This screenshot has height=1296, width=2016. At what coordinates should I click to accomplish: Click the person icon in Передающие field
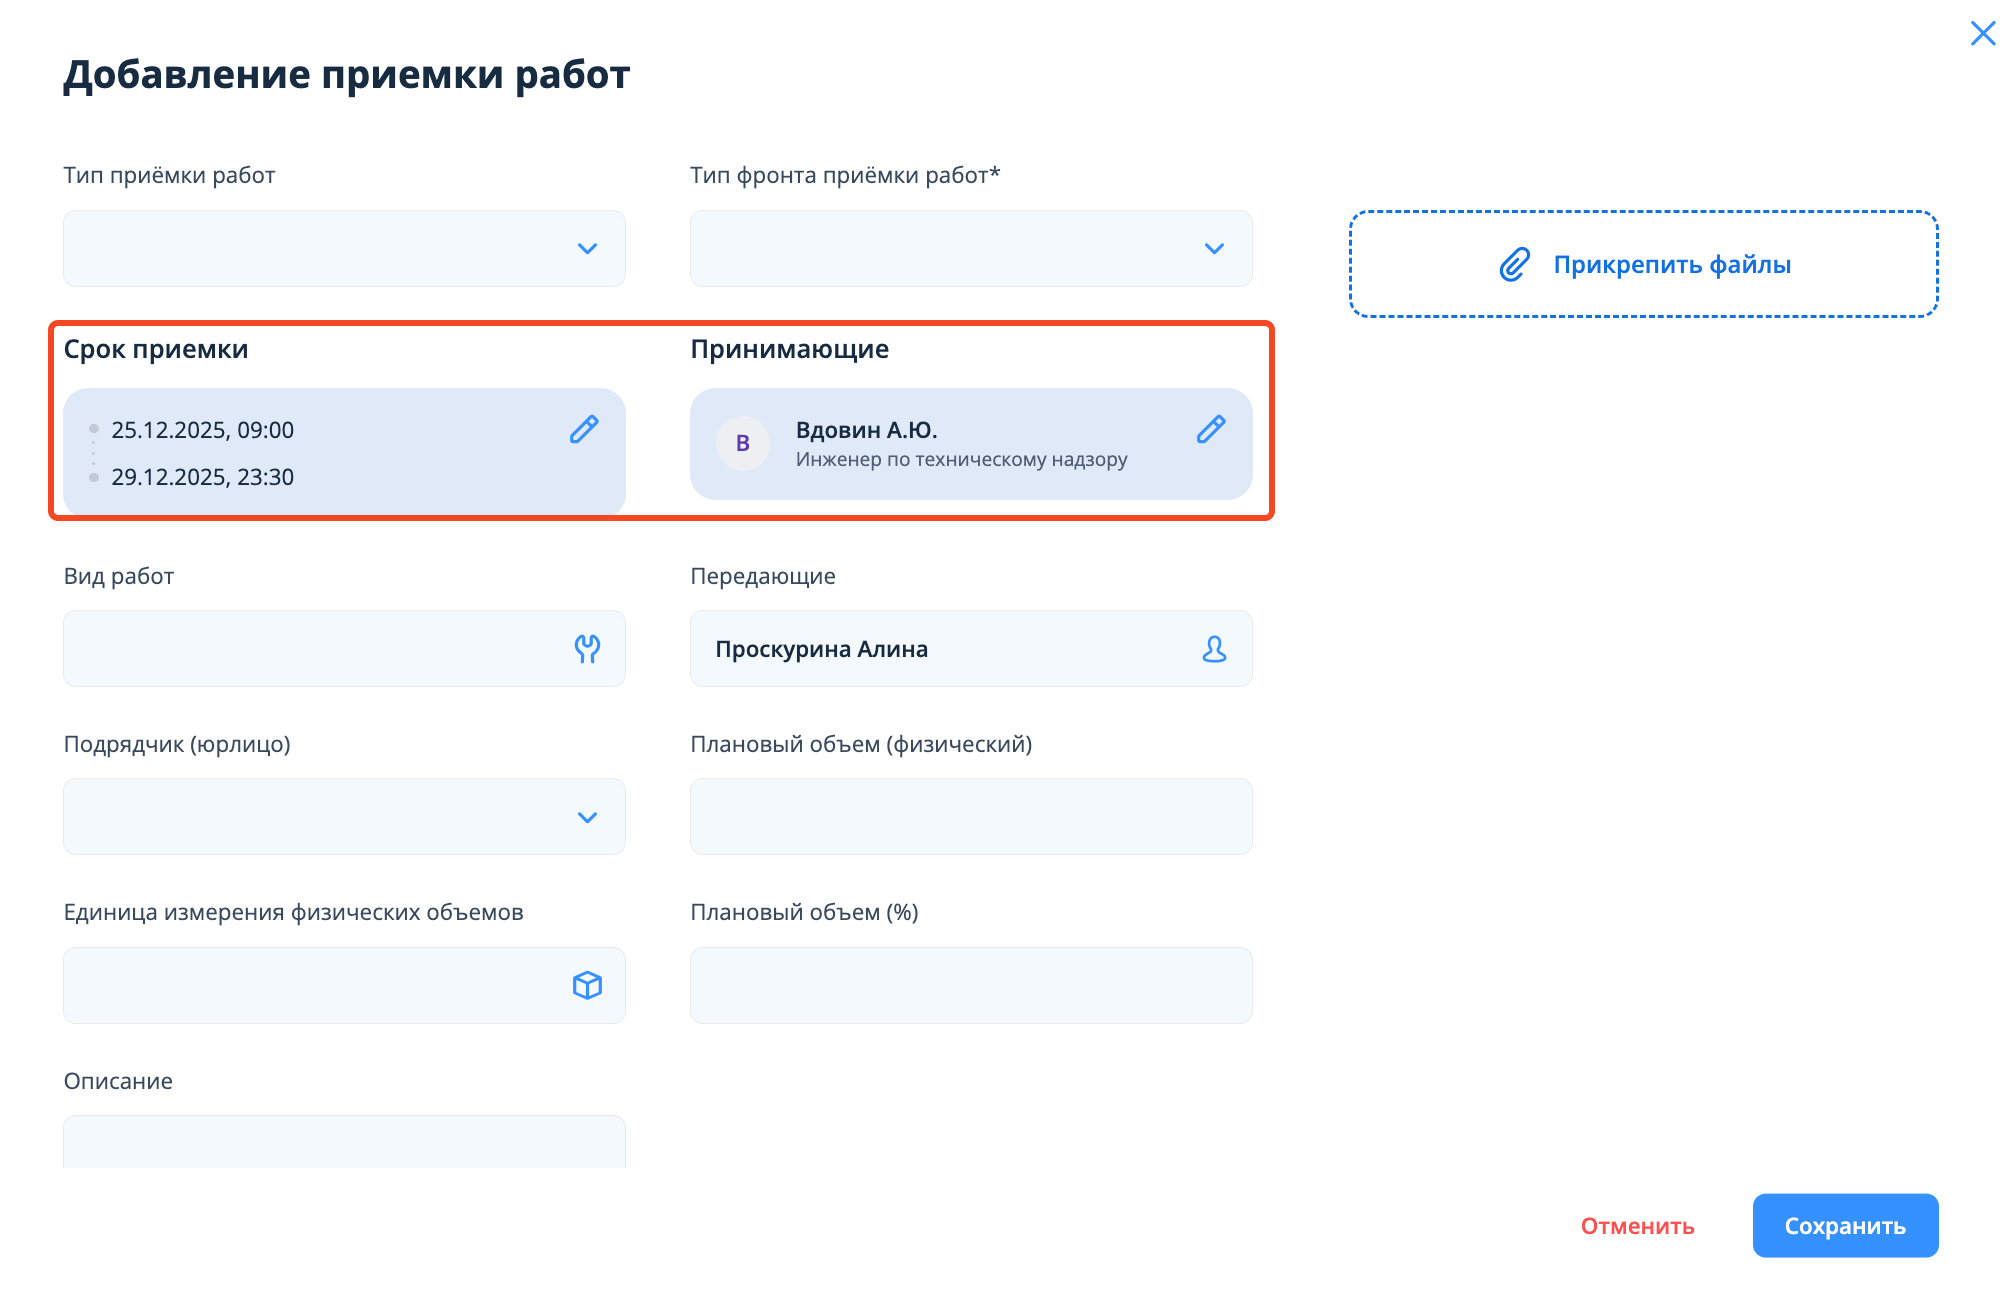pyautogui.click(x=1214, y=649)
